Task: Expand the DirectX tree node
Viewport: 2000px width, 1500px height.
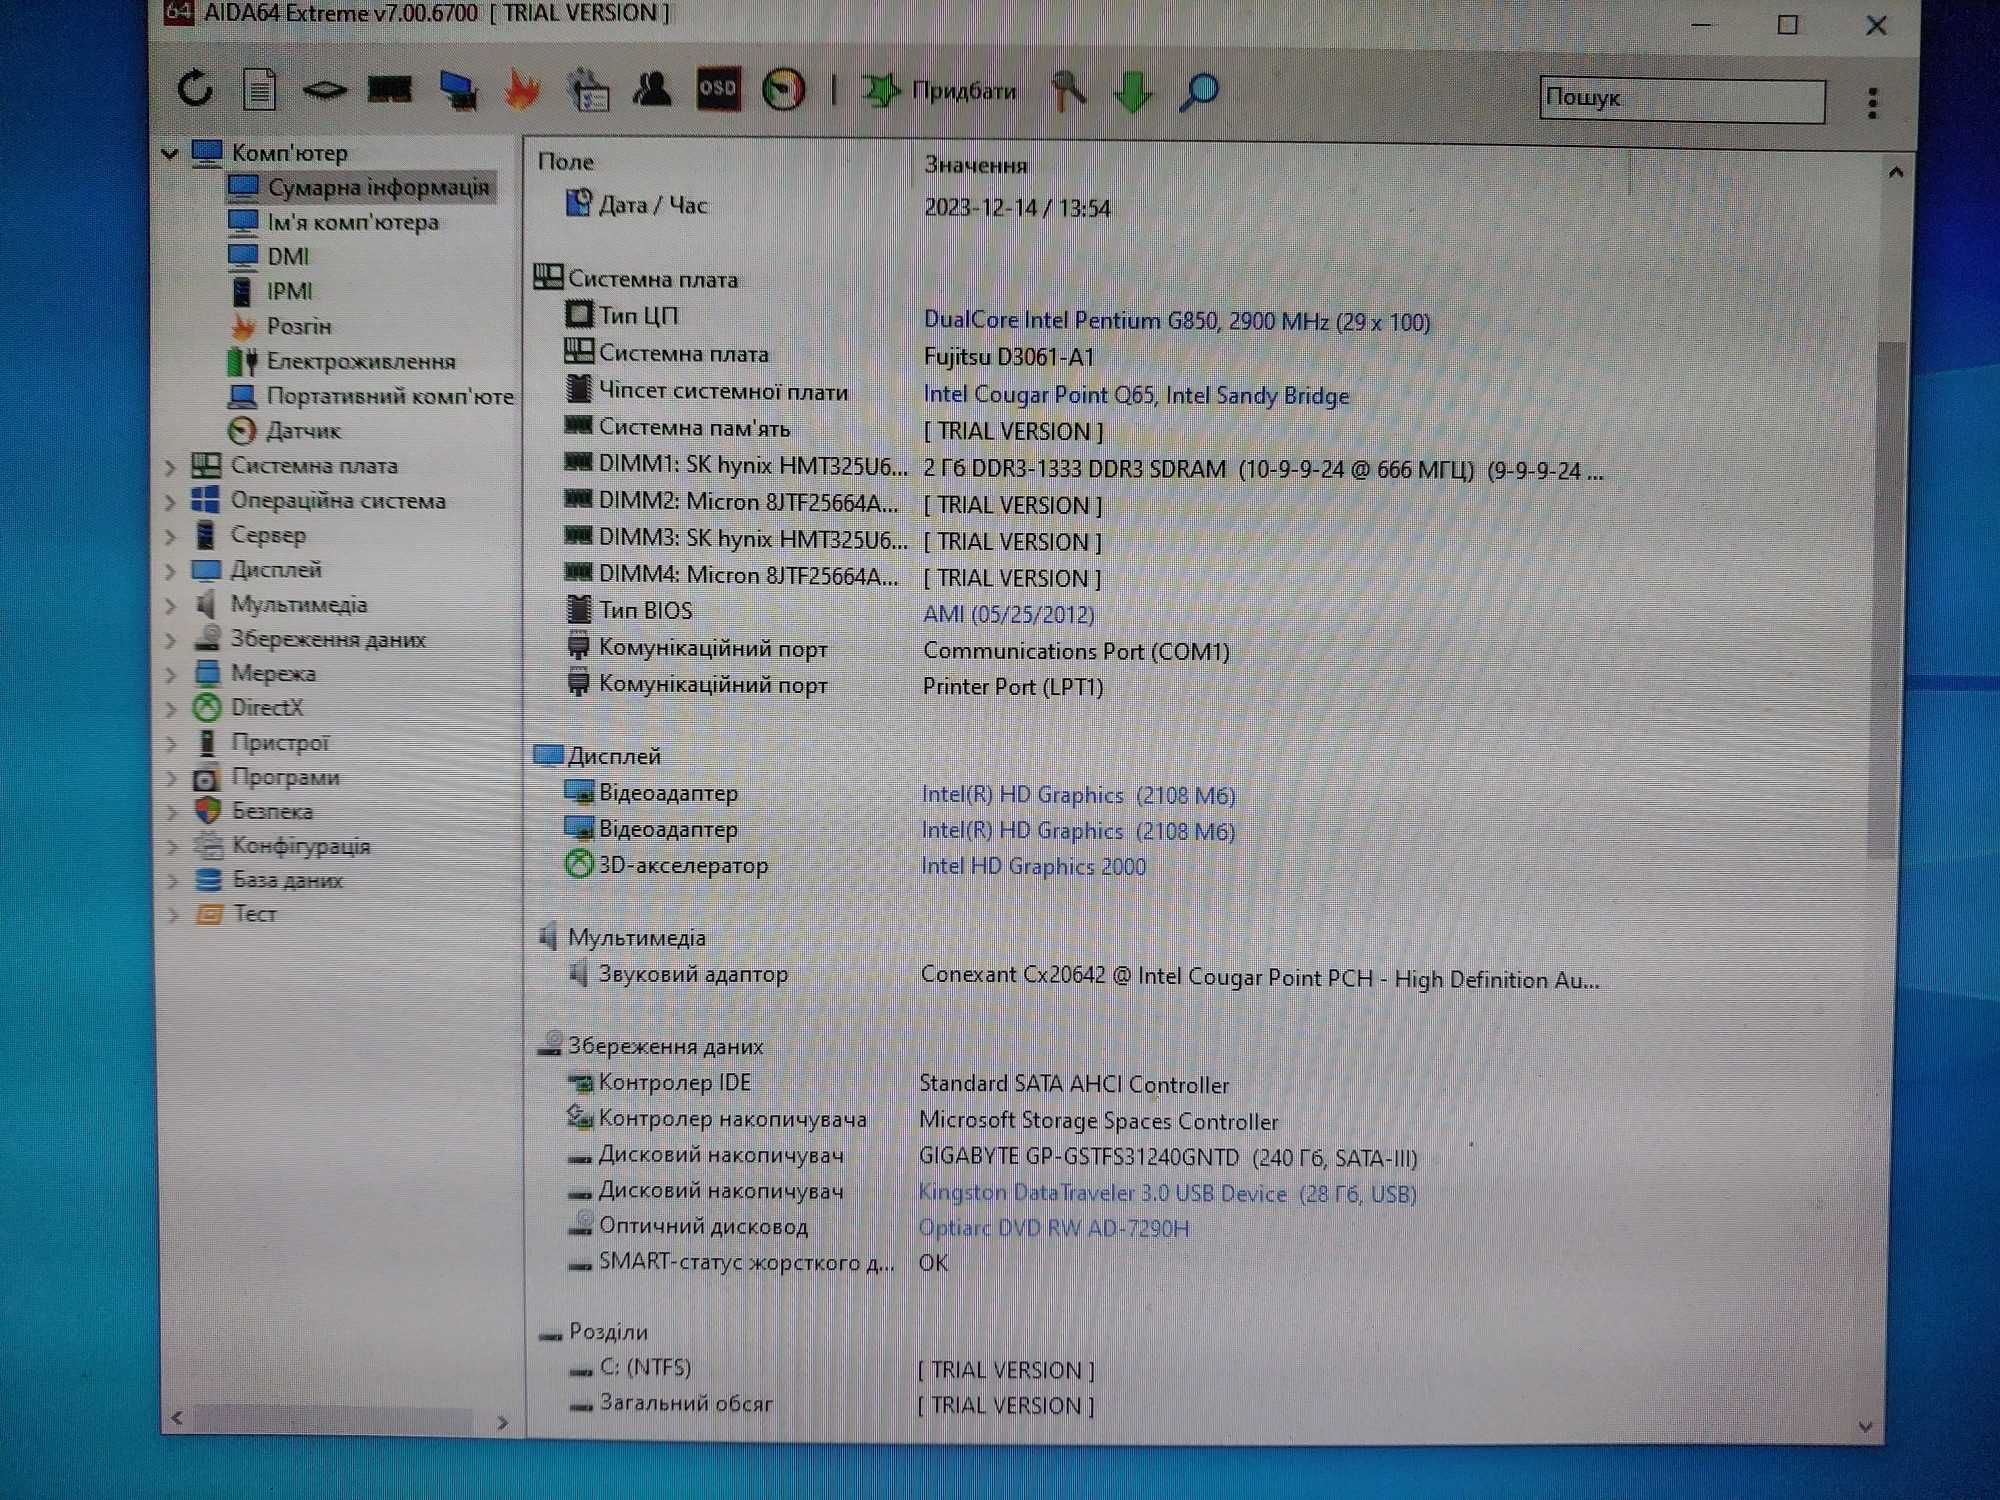Action: coord(170,710)
